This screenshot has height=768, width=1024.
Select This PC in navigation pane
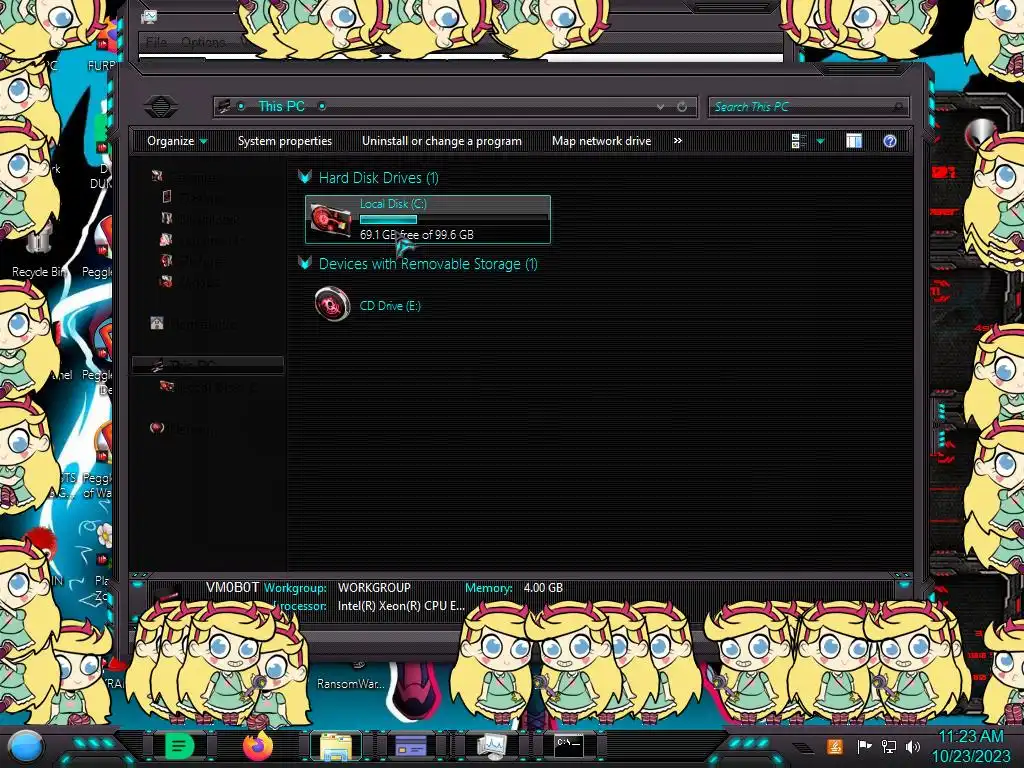pos(208,365)
